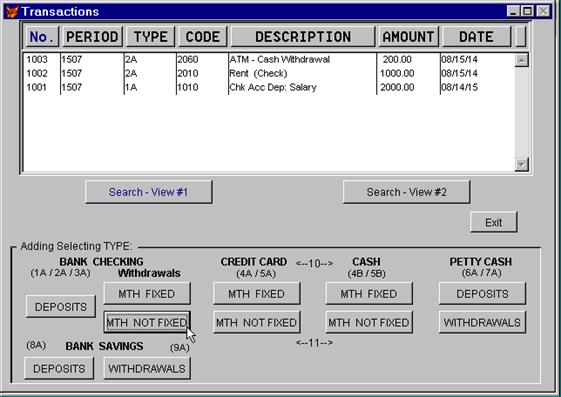Select the ATM - Cash Withdrawal transaction row

click(269, 59)
